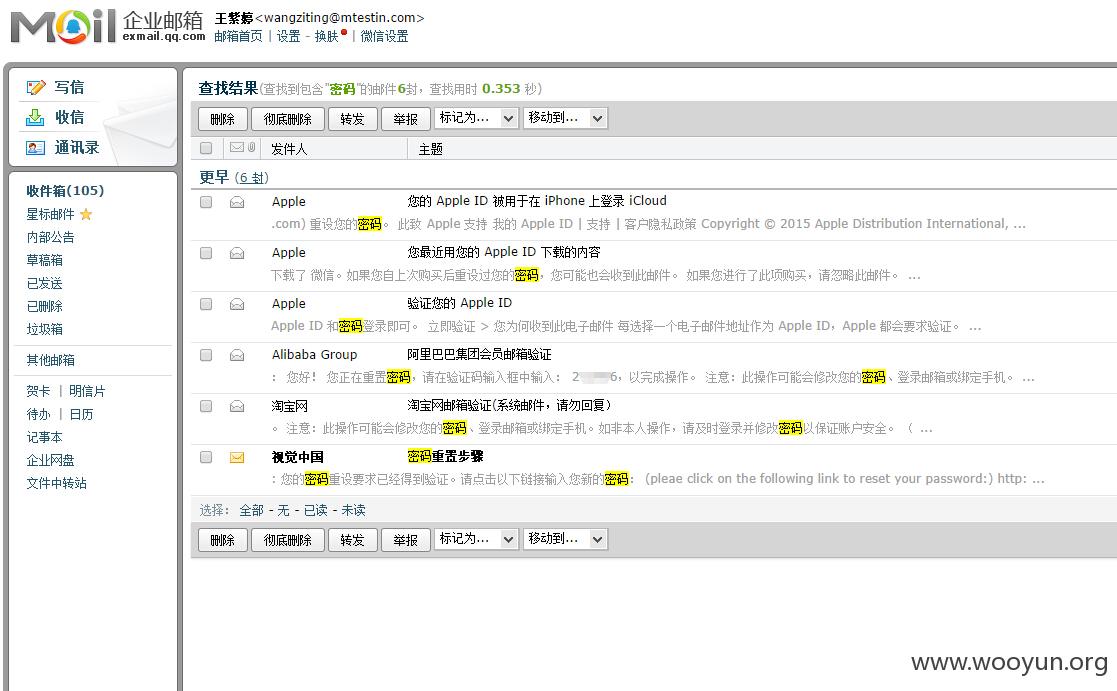
Task: Check the 验证您的 Apple ID email checkbox
Action: point(206,304)
